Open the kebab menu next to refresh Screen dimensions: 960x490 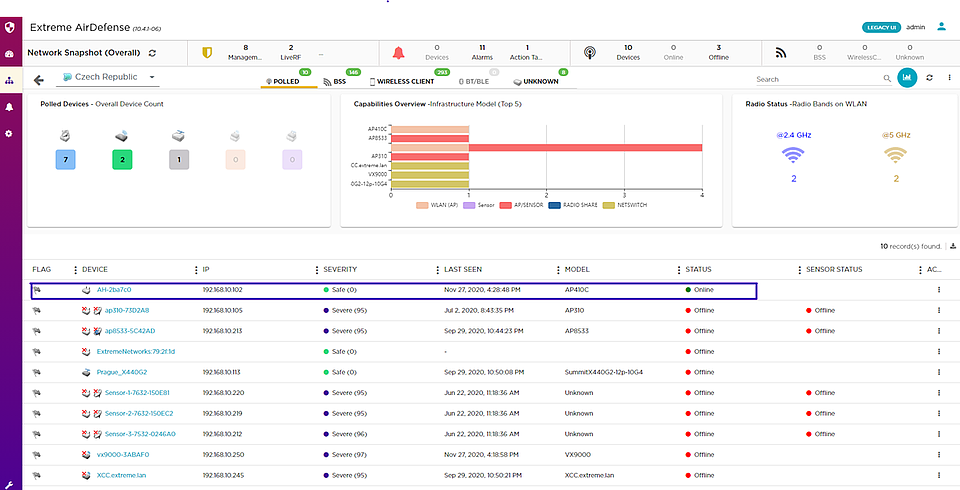click(949, 78)
